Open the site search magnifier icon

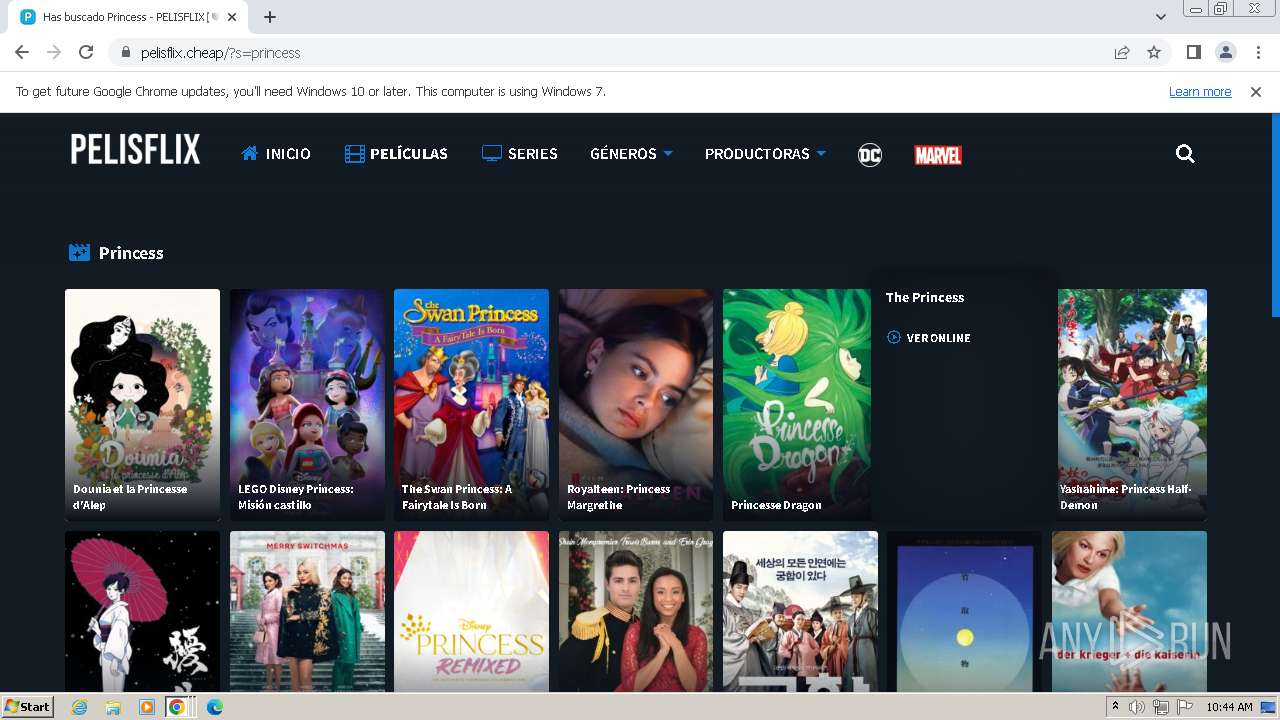(x=1185, y=154)
